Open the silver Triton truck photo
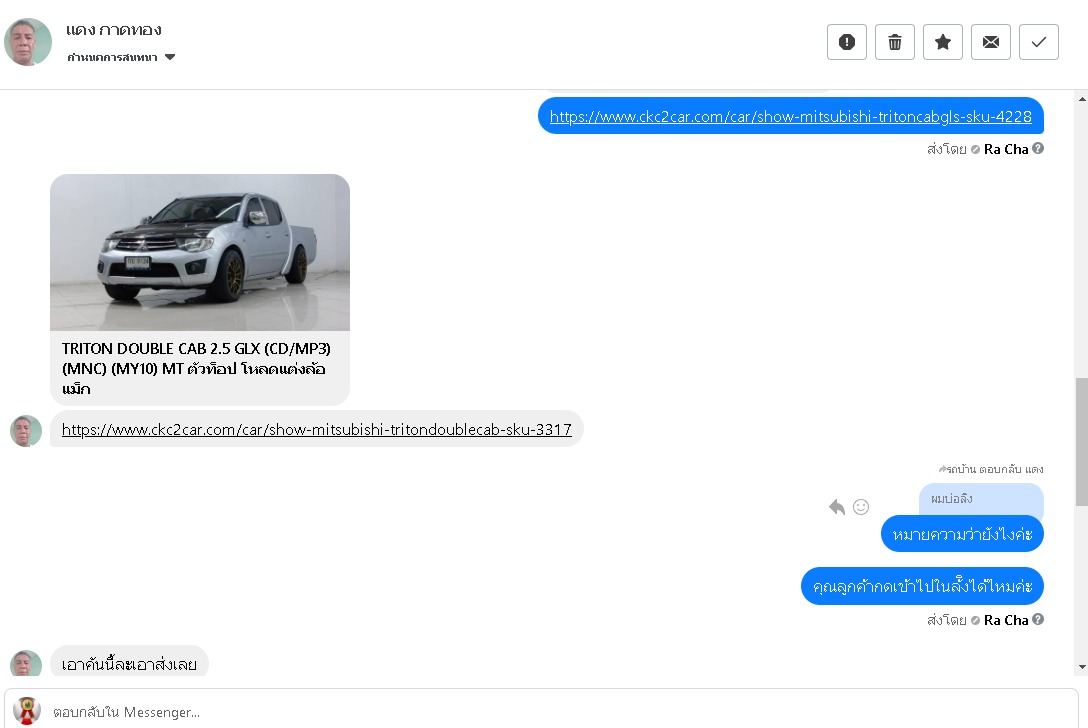The image size is (1088, 728). click(200, 253)
